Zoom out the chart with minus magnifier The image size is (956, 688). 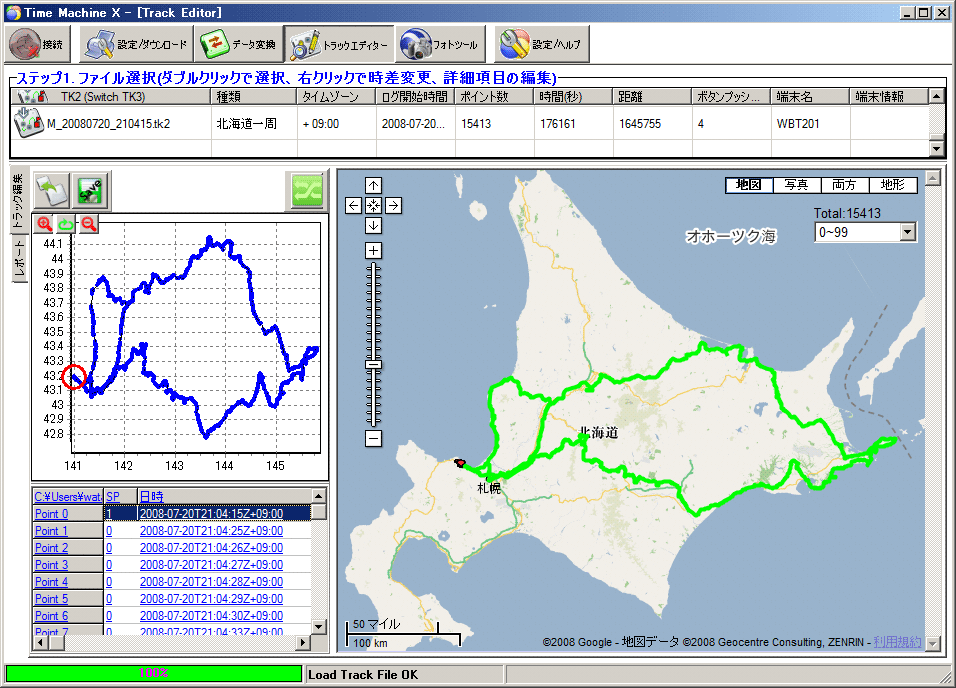coord(88,224)
